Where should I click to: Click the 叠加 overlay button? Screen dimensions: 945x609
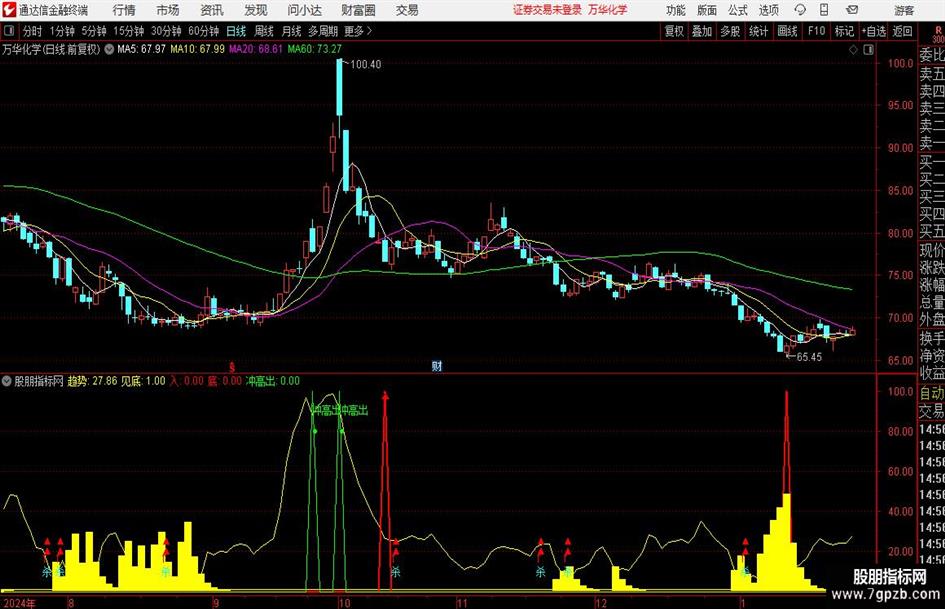[702, 31]
